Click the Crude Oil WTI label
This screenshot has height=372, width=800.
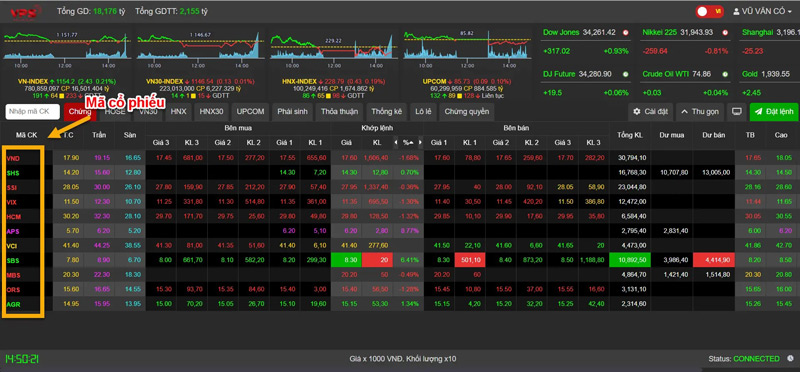coord(666,74)
